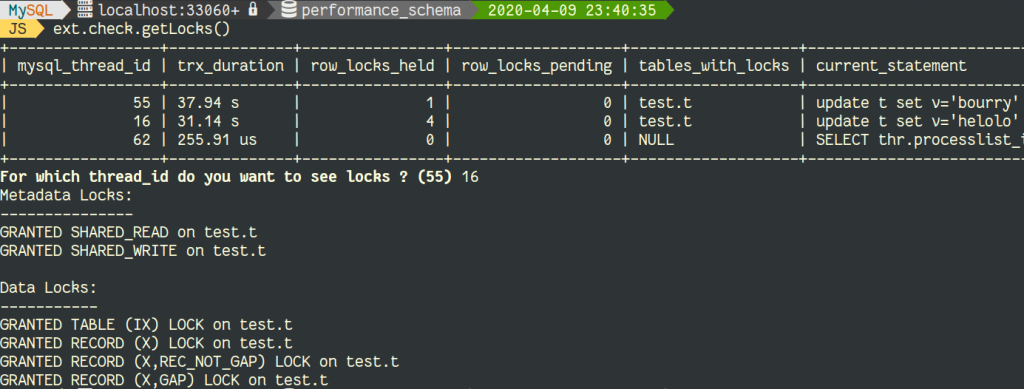The width and height of the screenshot is (1024, 389).
Task: Click the row_locks_pending column header
Action: point(537,66)
